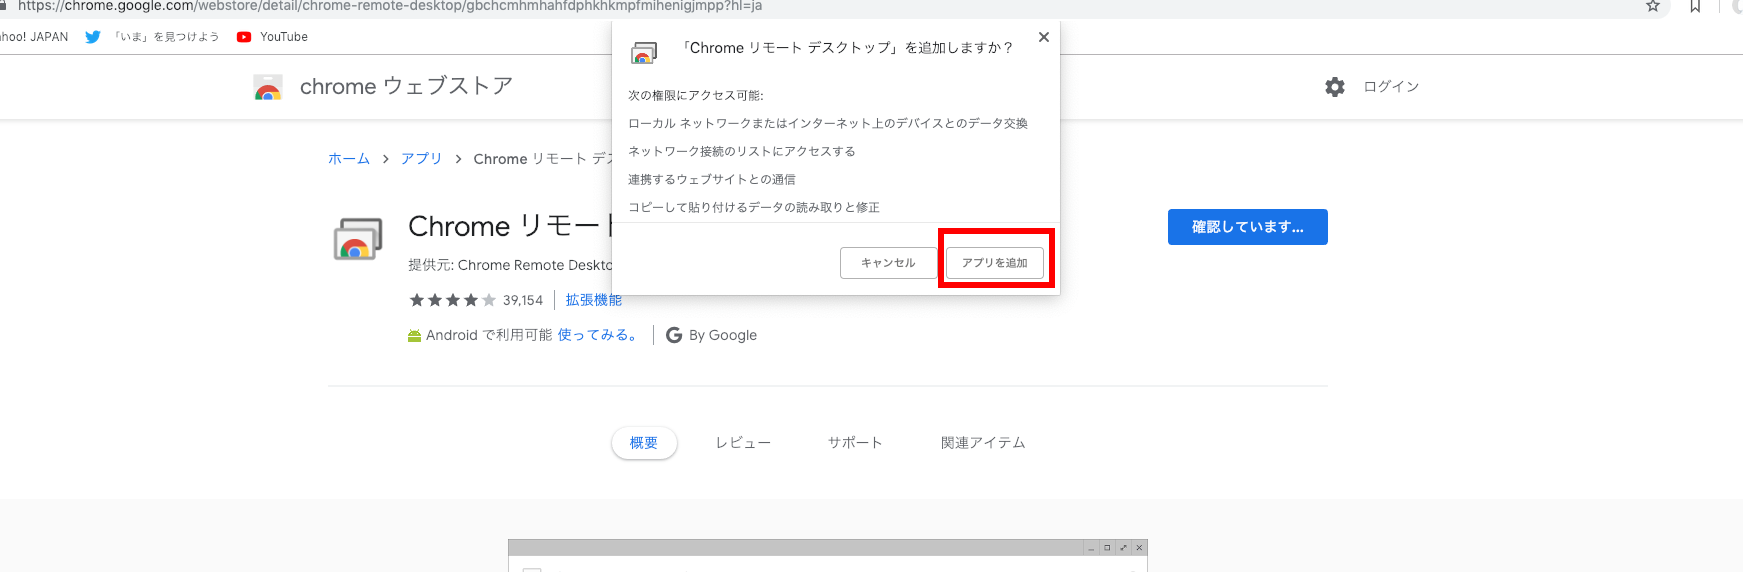Open the 拡張機能 category link

pyautogui.click(x=594, y=300)
